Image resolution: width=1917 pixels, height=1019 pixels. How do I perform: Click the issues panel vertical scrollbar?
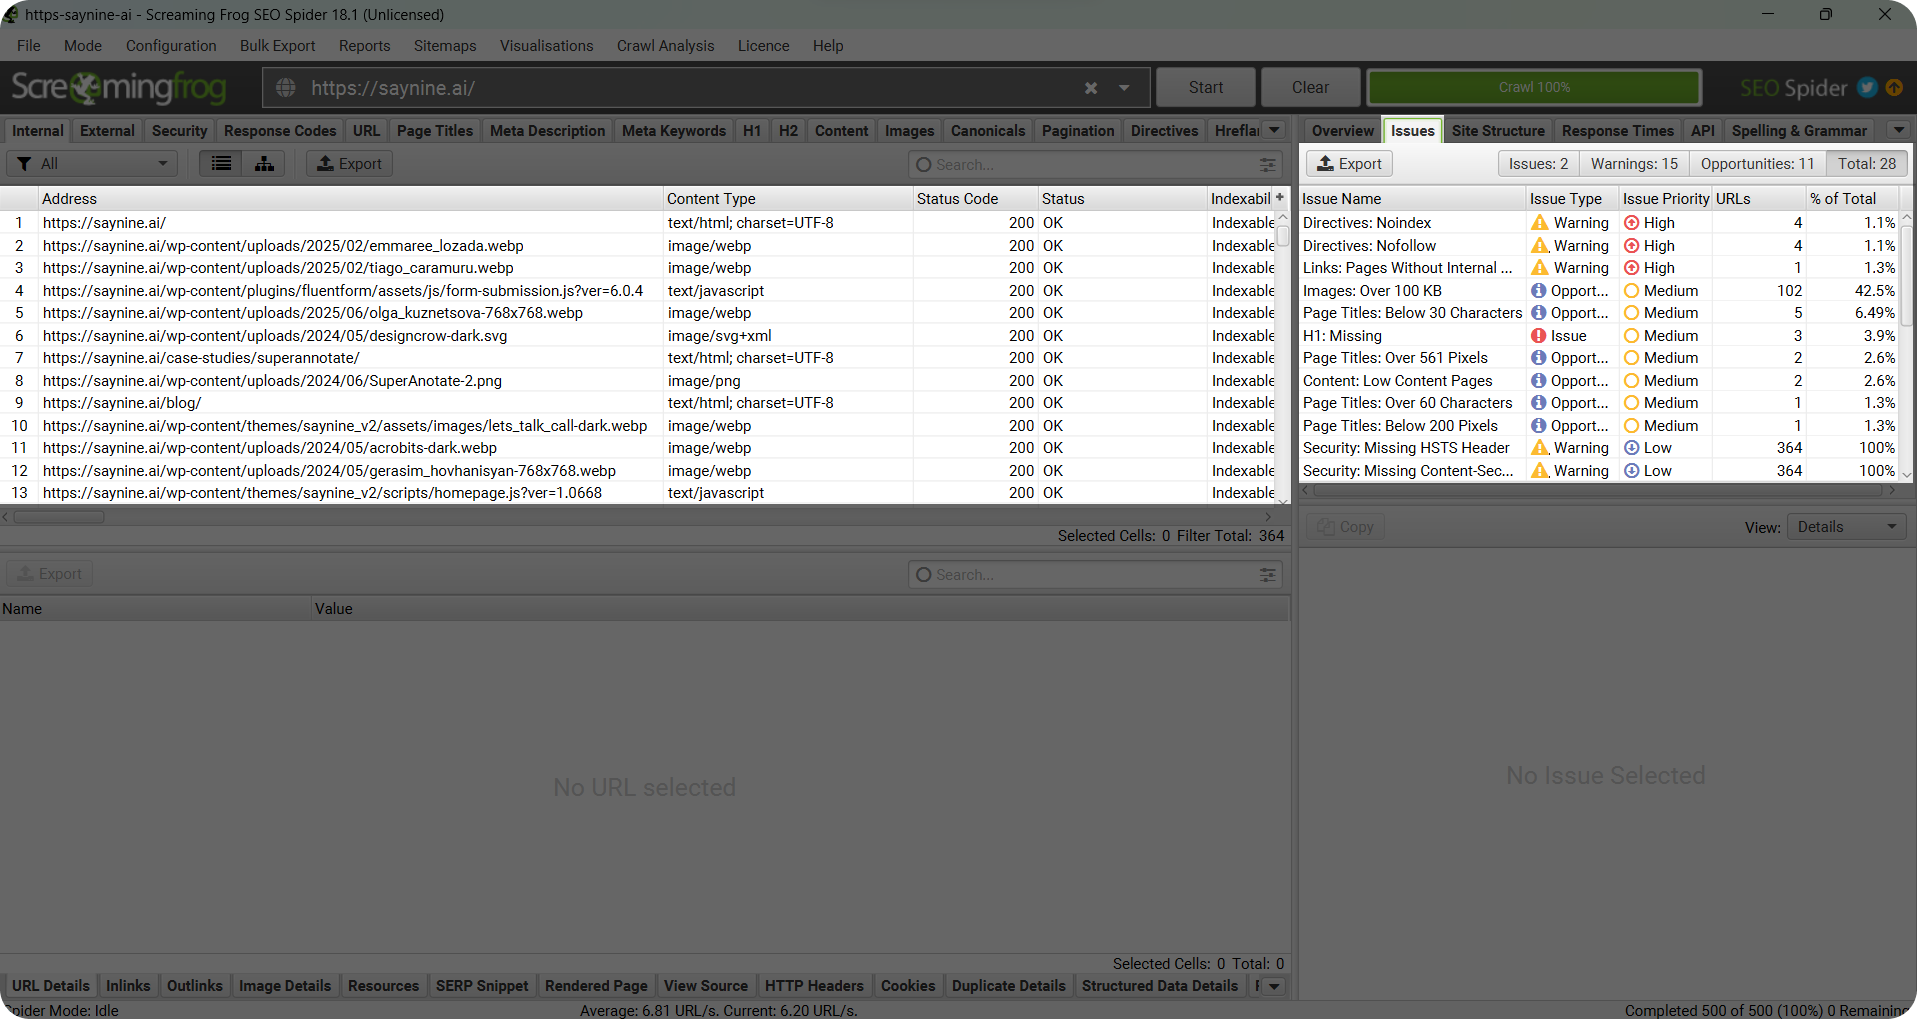1906,275
